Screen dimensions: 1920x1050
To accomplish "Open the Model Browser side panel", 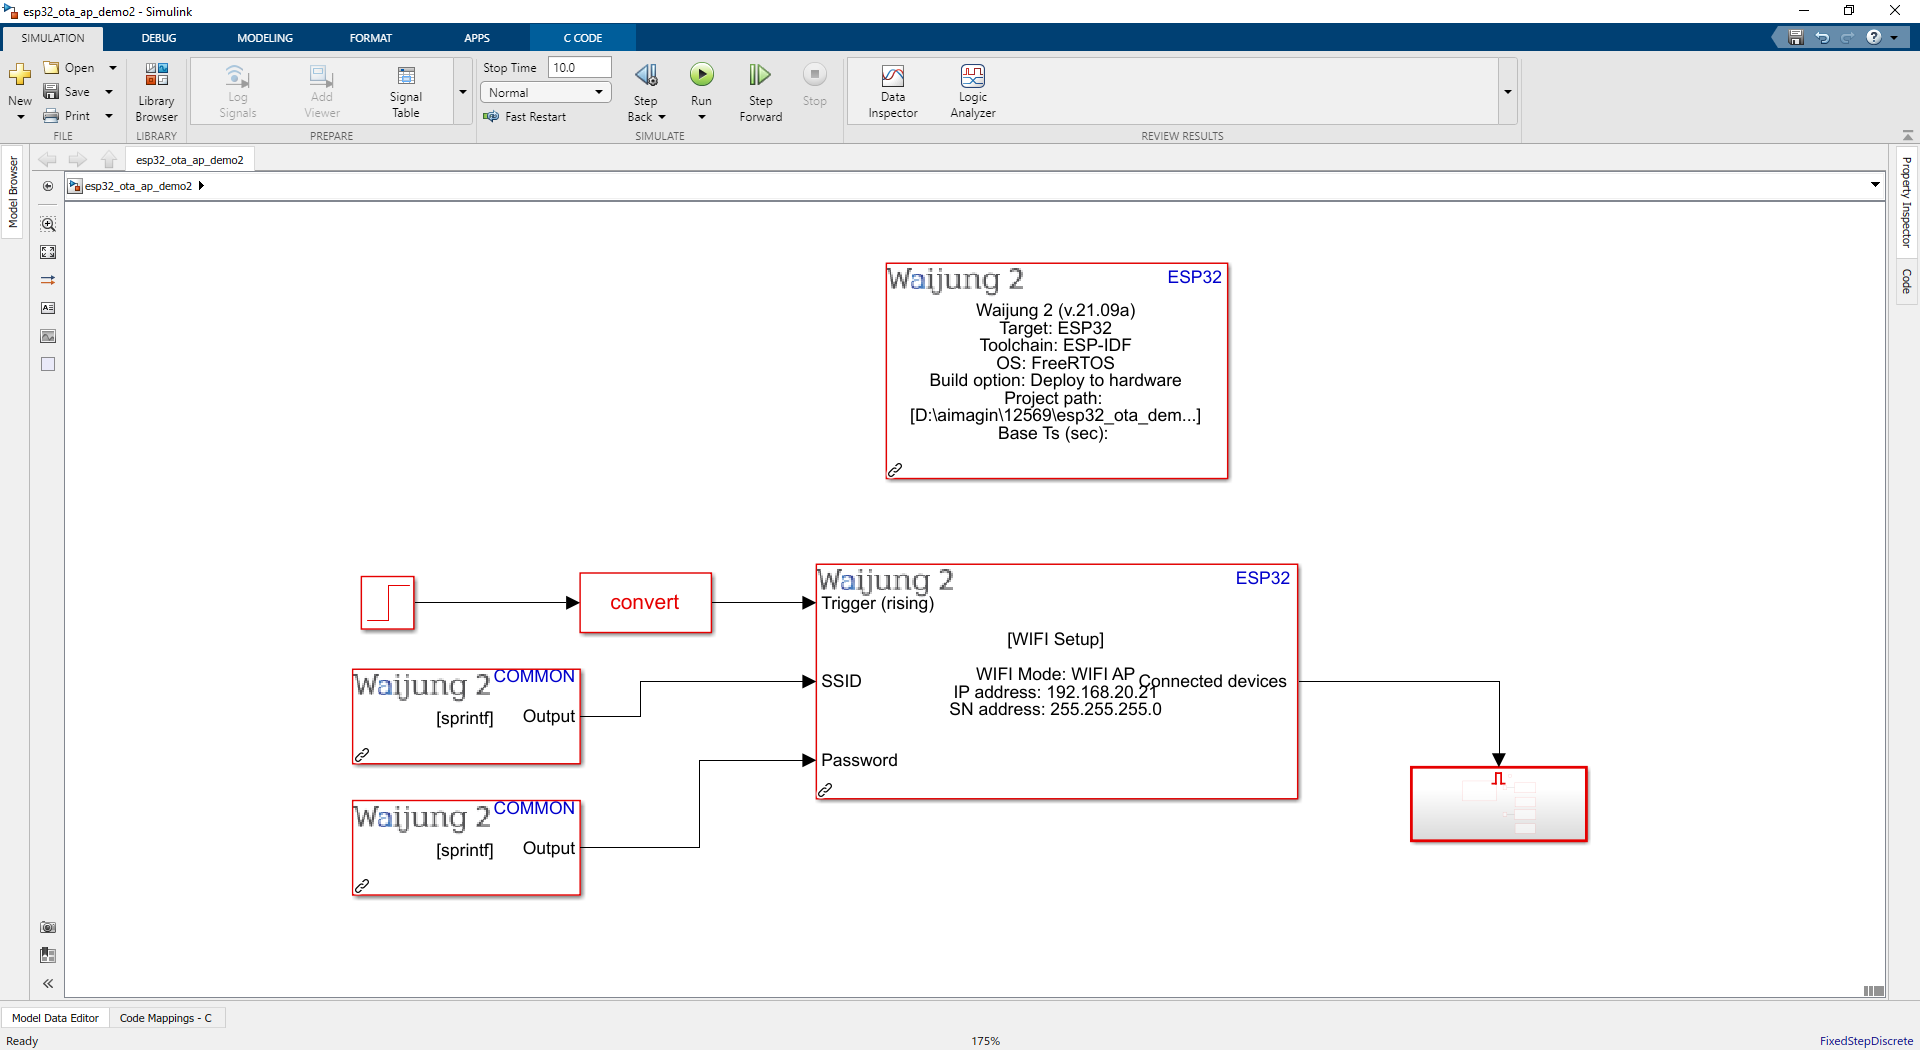I will click(13, 192).
